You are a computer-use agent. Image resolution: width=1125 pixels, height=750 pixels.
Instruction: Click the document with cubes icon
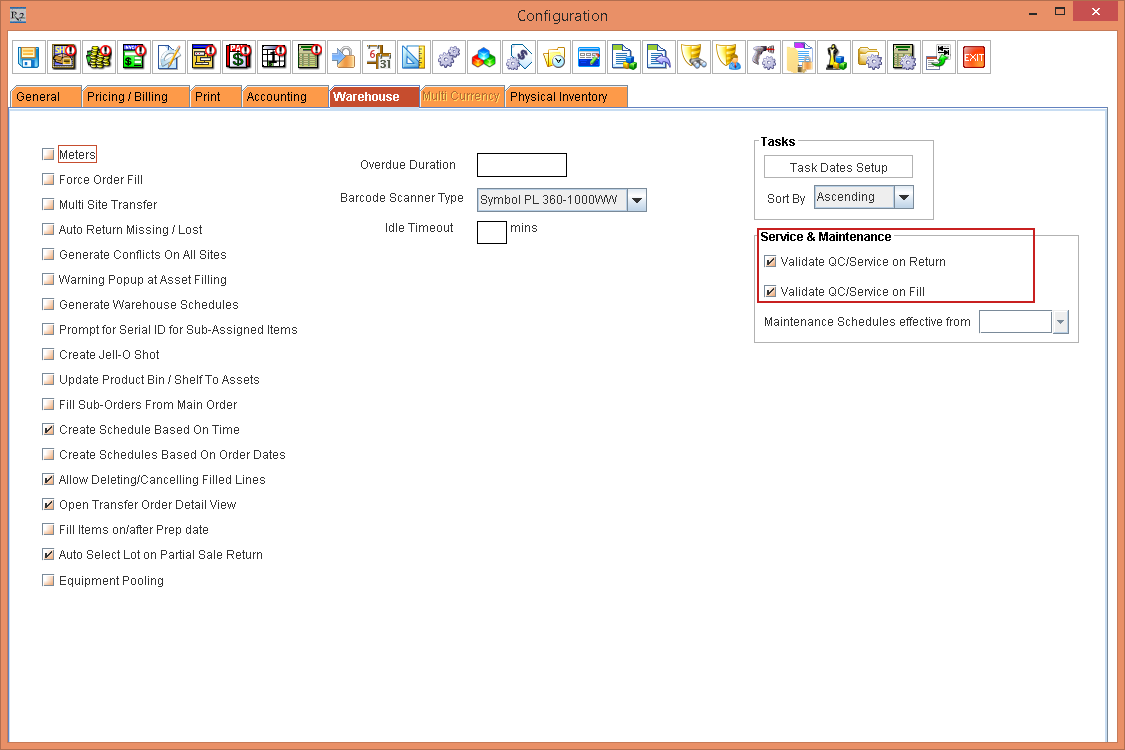pyautogui.click(x=624, y=57)
